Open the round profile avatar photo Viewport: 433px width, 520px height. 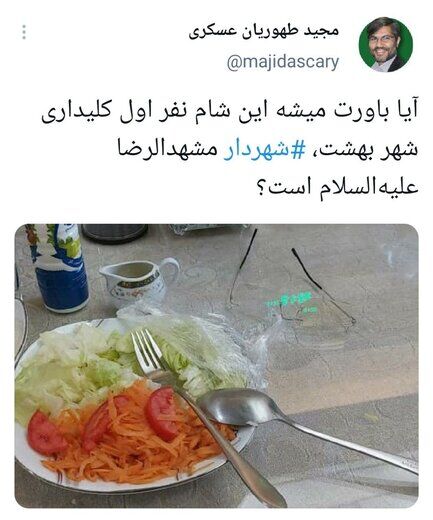386,45
